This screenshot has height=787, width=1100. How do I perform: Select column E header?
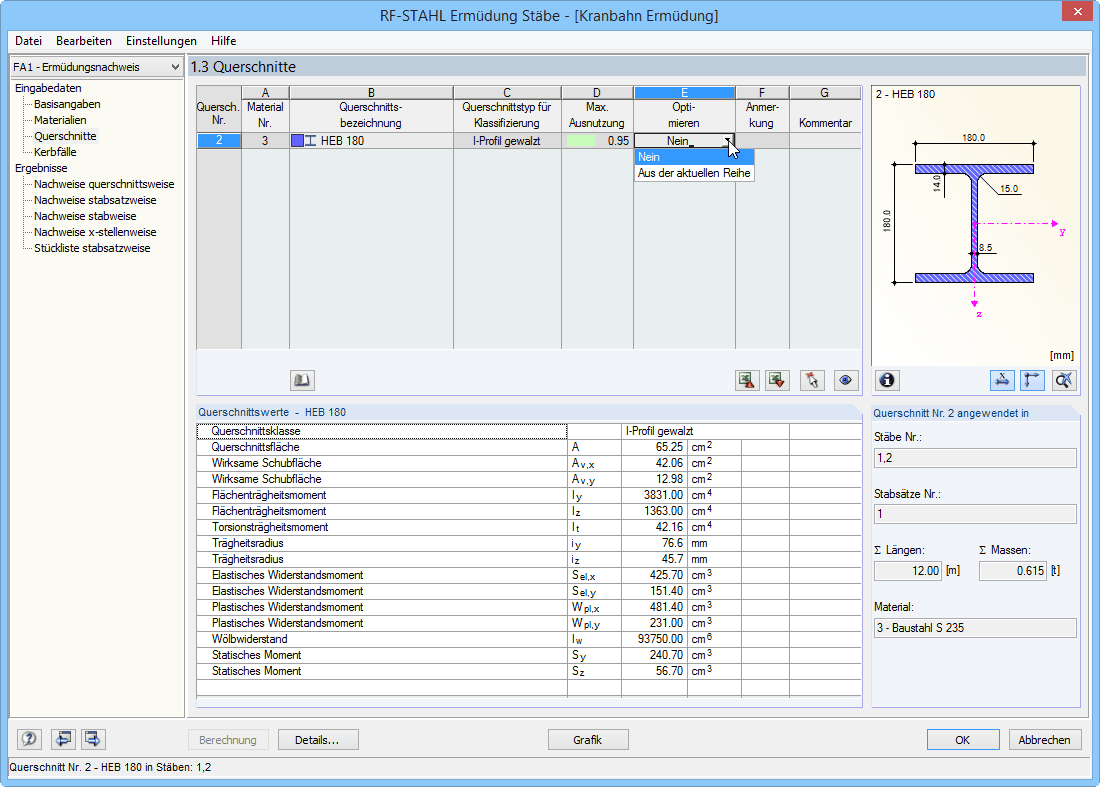click(684, 93)
